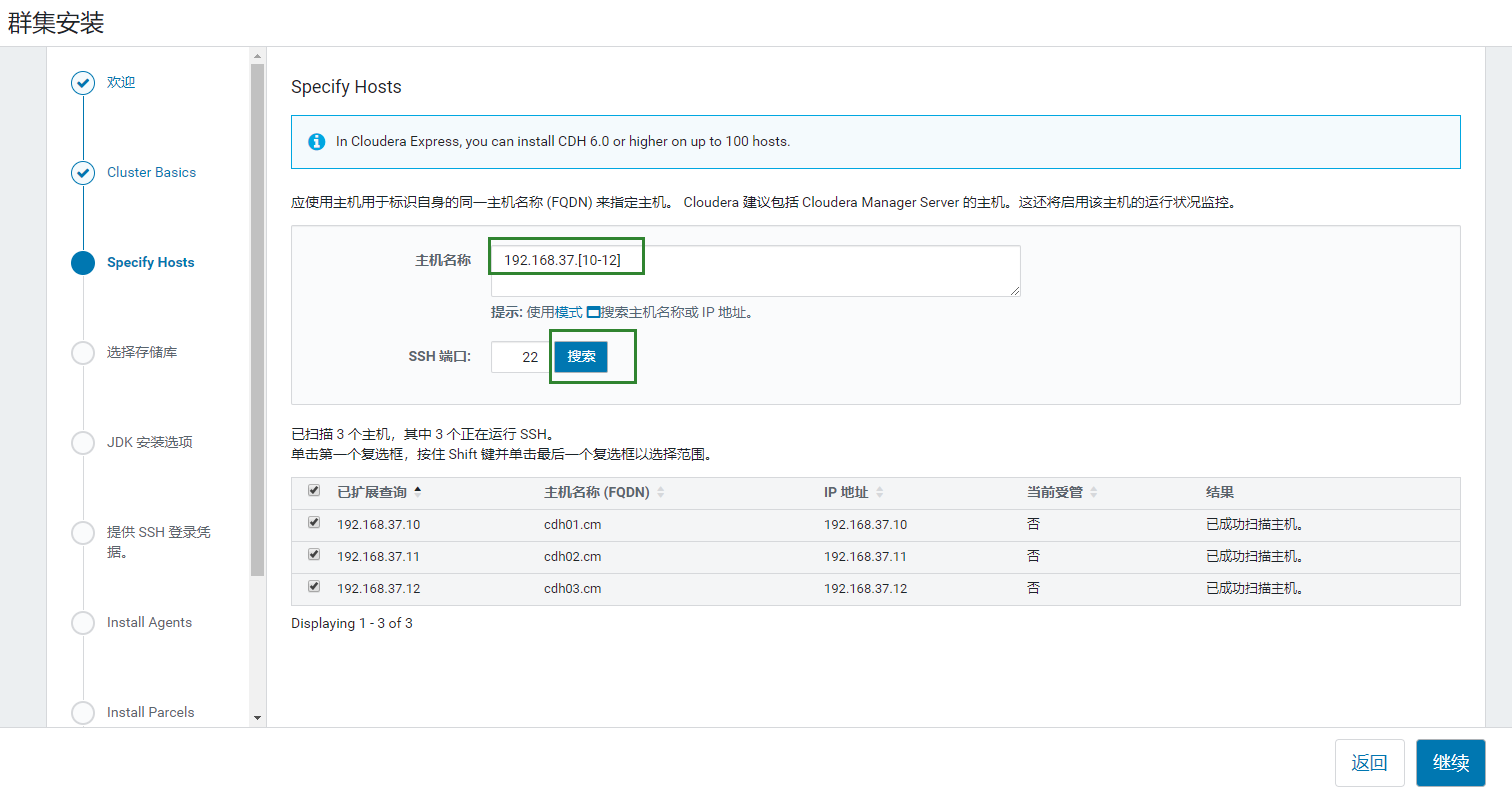Open the 欢迎 step label
1512x788 pixels.
121,82
